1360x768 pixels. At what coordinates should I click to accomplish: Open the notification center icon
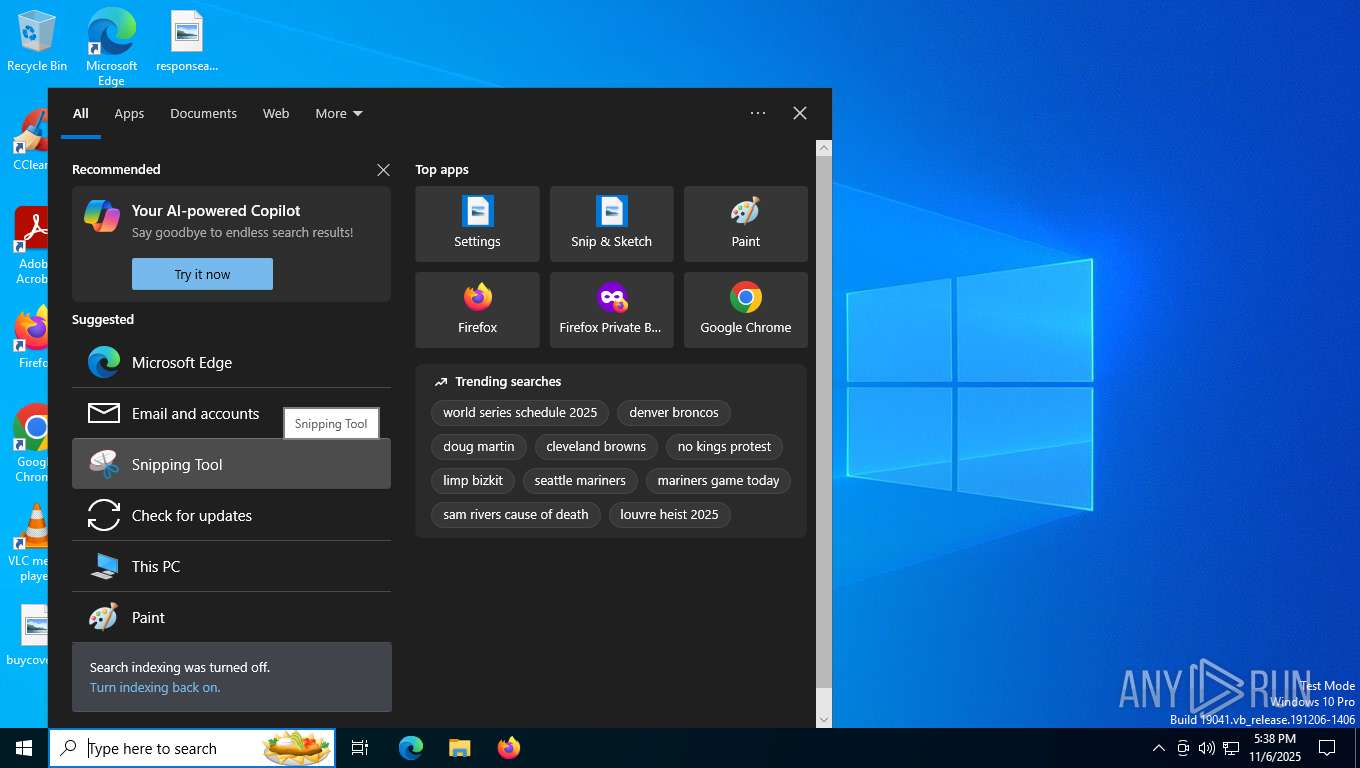click(x=1327, y=748)
